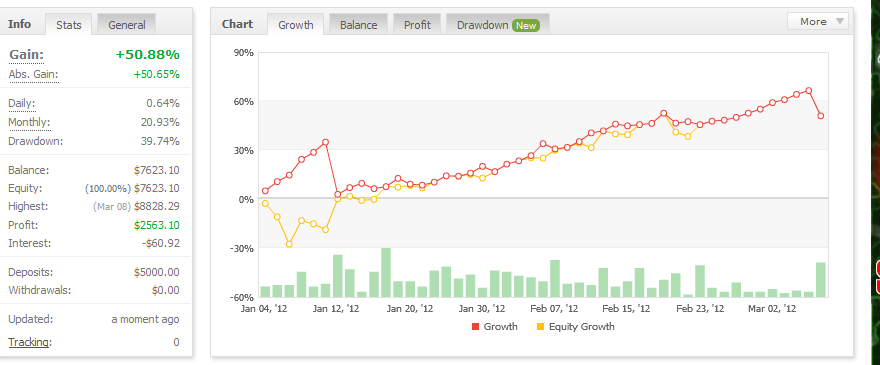Click the last red growth data point
Viewport: 880px width, 365px height.
click(x=821, y=116)
